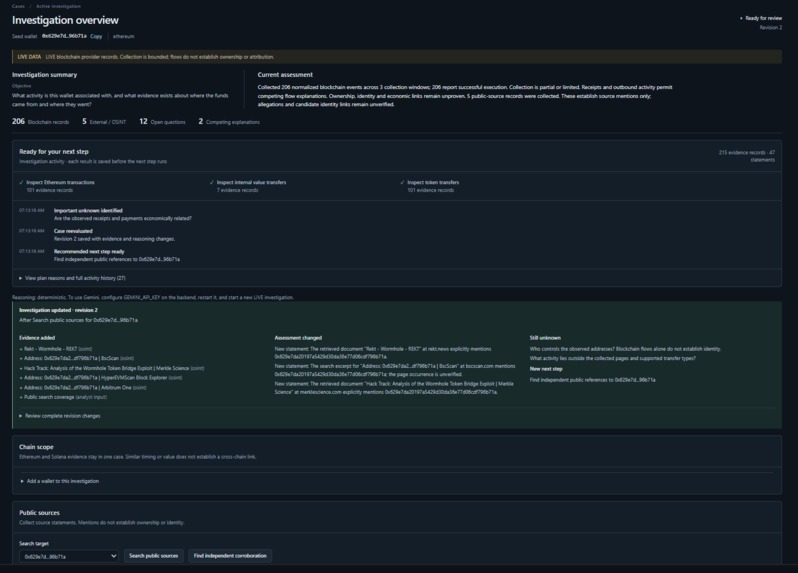This screenshot has height=573, width=798.
Task: Click the Investigation summary heading
Action: pos(45,75)
